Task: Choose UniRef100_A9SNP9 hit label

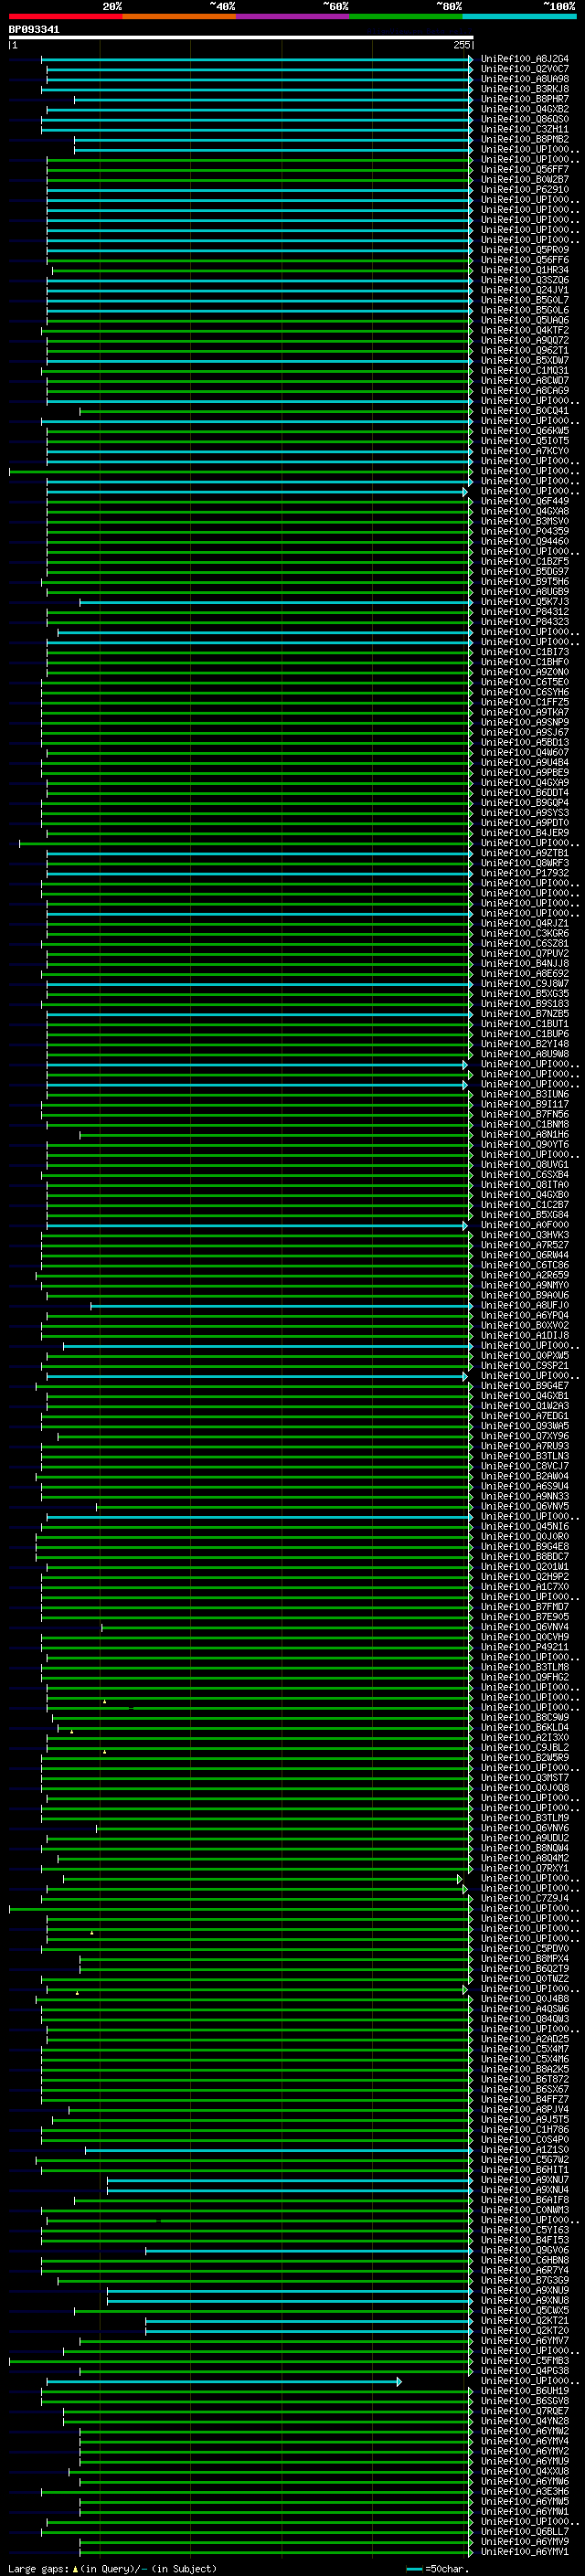Action: click(x=525, y=722)
